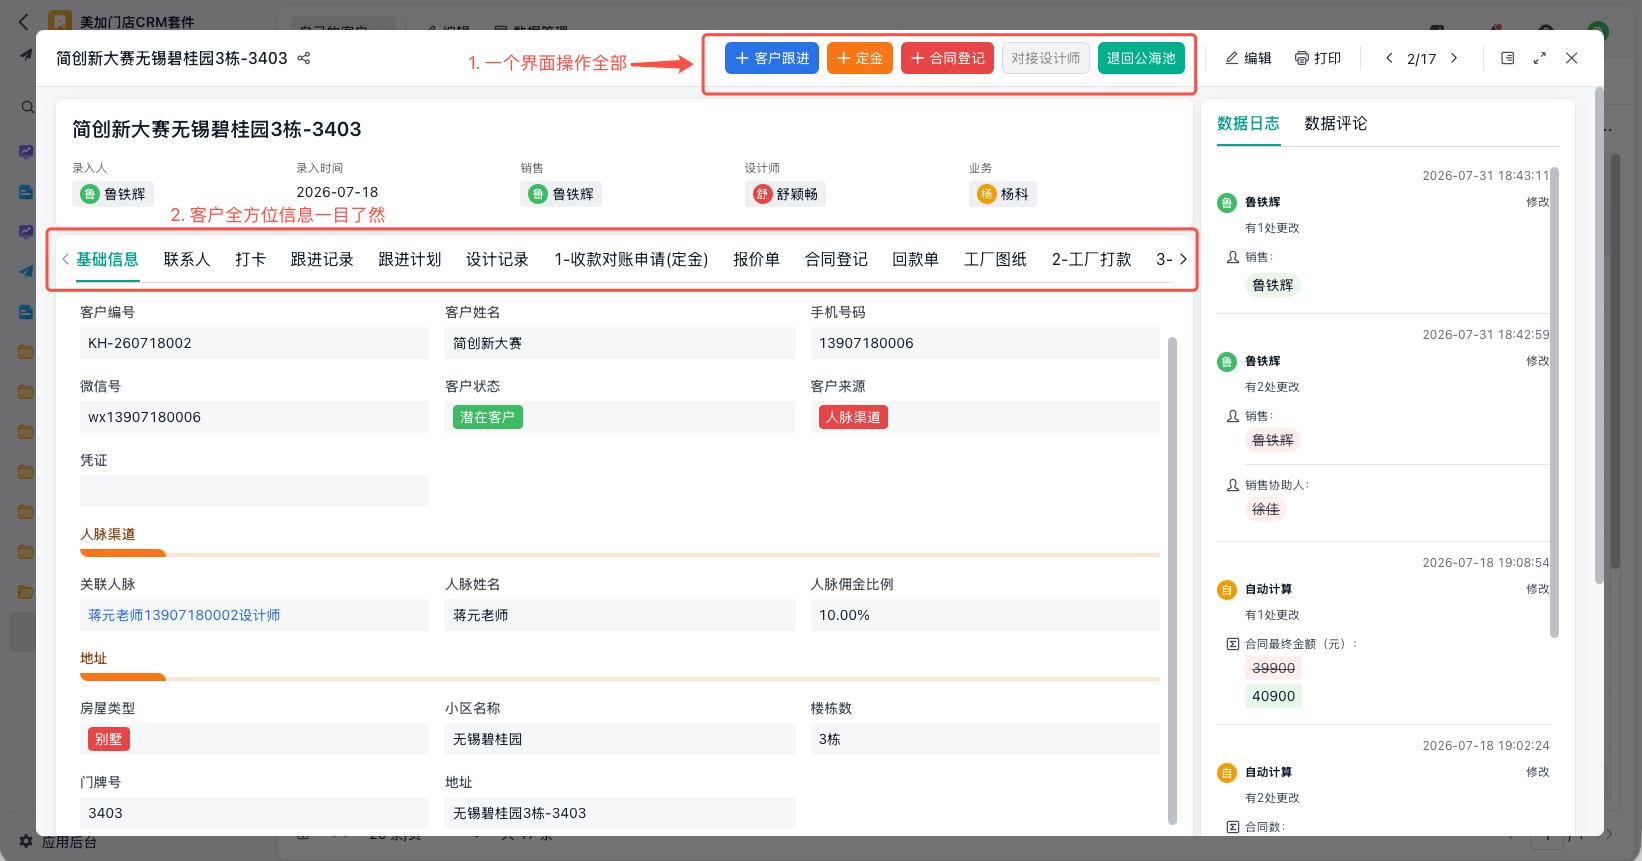Click the new amount value 40900
Viewport: 1642px width, 861px height.
click(x=1273, y=696)
